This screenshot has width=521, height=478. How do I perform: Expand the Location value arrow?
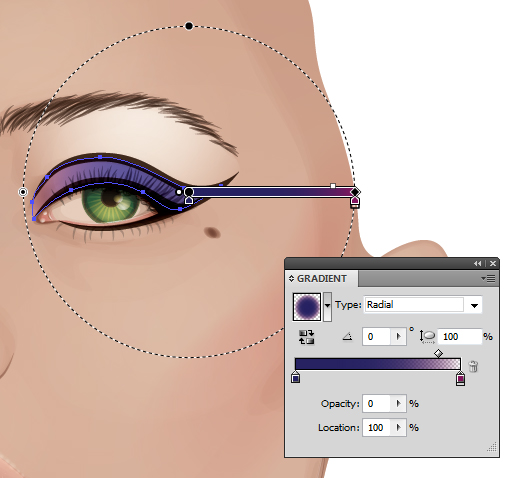point(398,428)
